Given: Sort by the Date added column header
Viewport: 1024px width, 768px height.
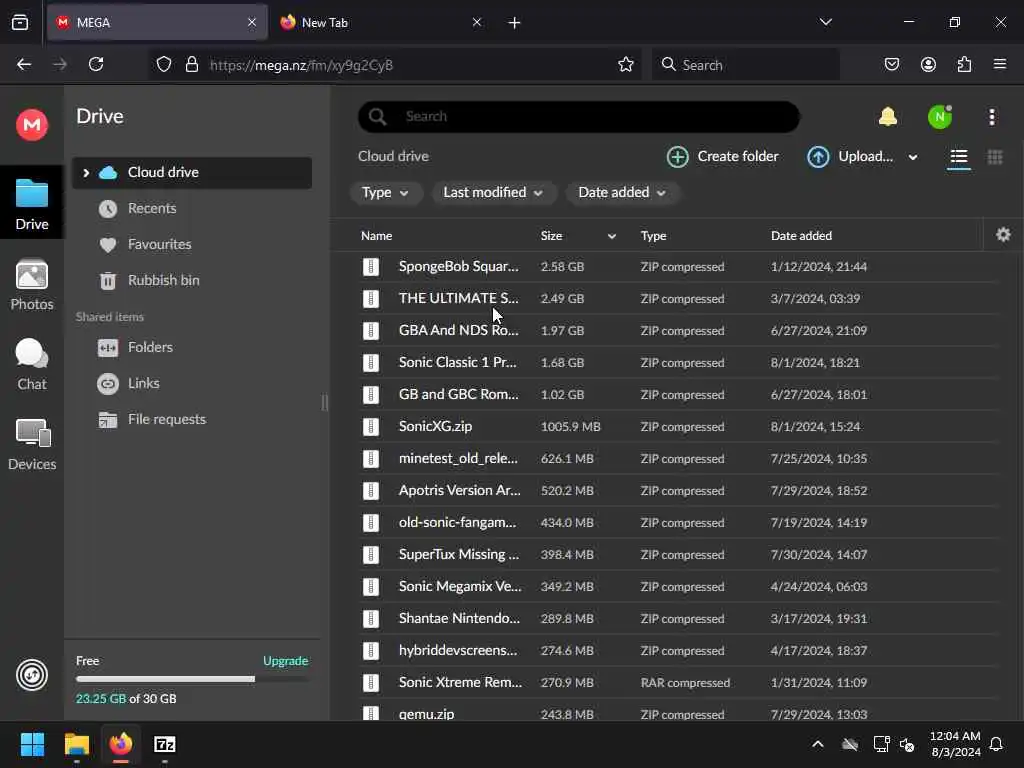Looking at the screenshot, I should tap(801, 236).
